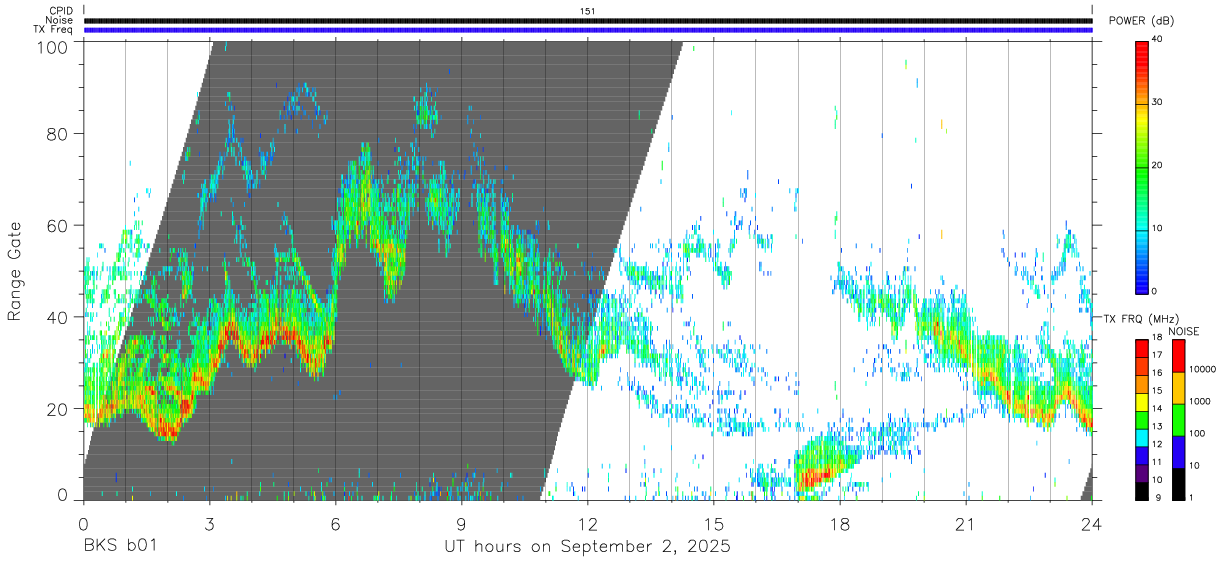Screen dimensions: 1228x567
Task: Pick the yellow swatch of the NOISE legend
Action: point(1178,388)
